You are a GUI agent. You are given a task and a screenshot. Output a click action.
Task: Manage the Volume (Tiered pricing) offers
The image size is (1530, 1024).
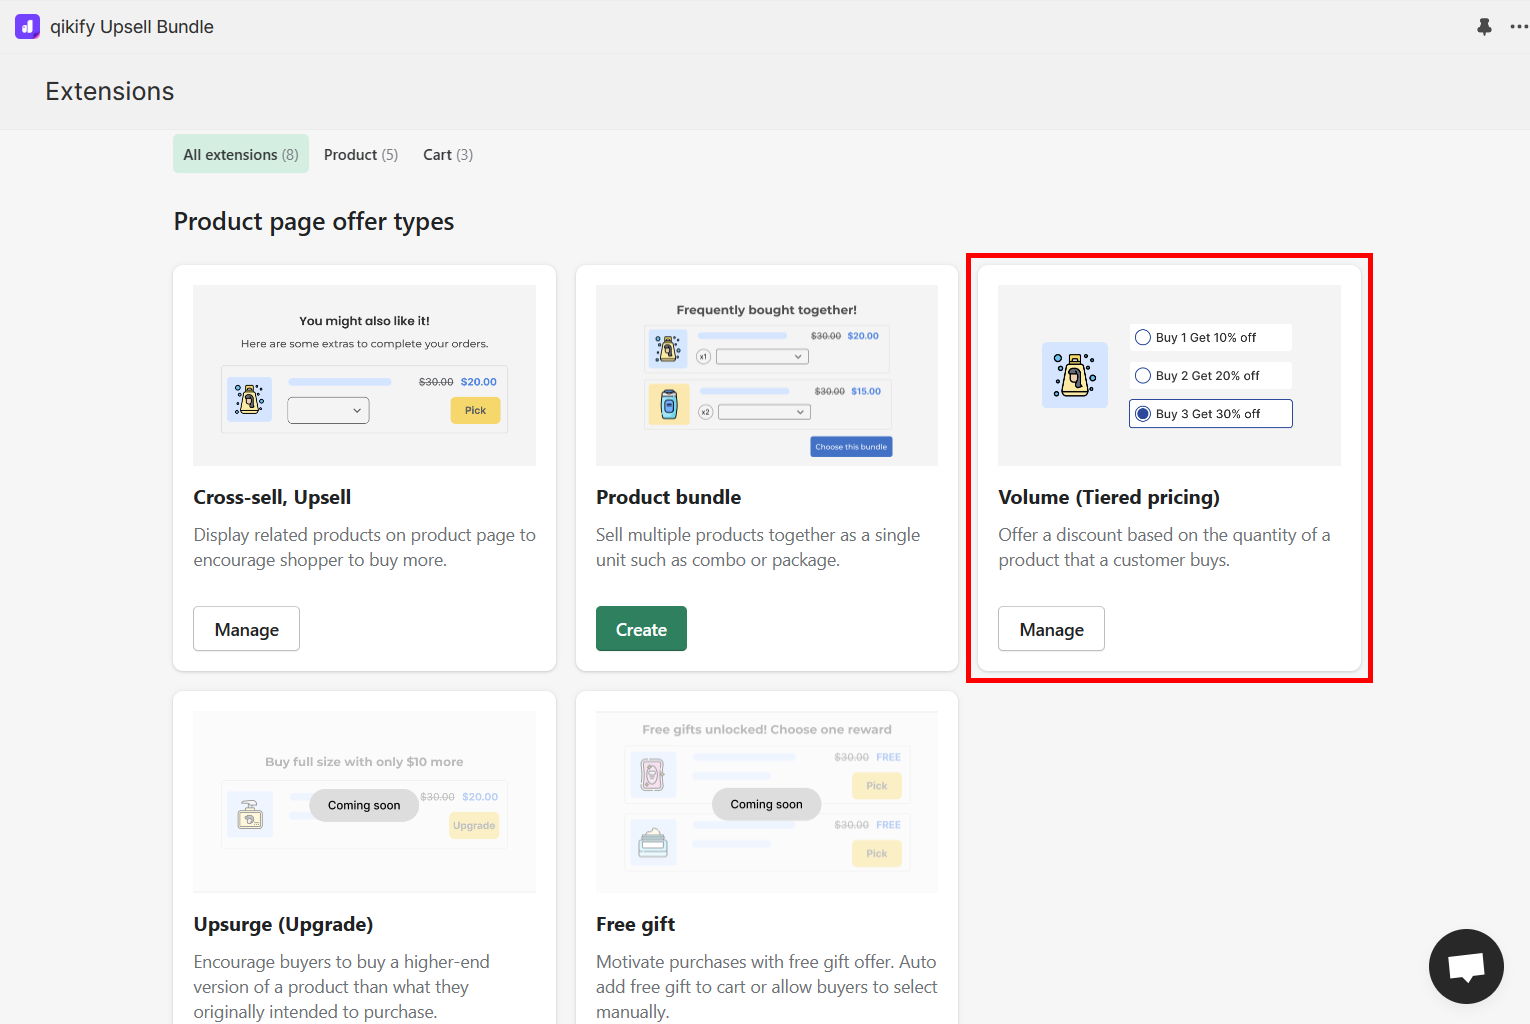pos(1051,629)
